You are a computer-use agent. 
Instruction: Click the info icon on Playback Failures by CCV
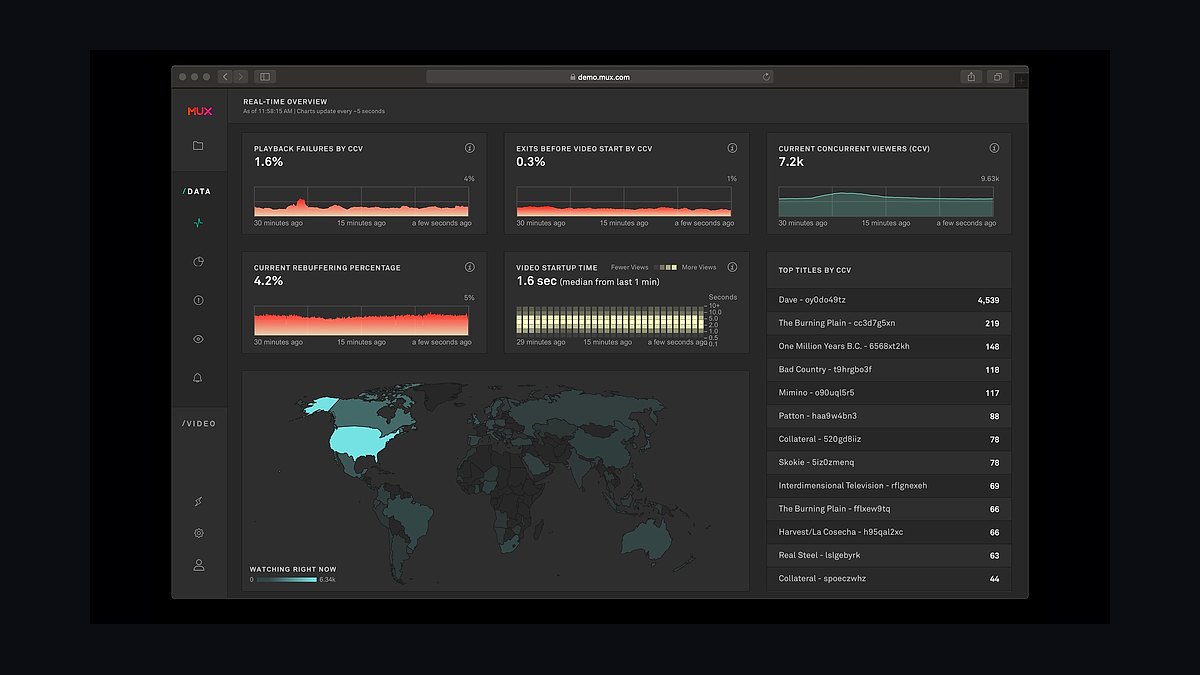470,148
